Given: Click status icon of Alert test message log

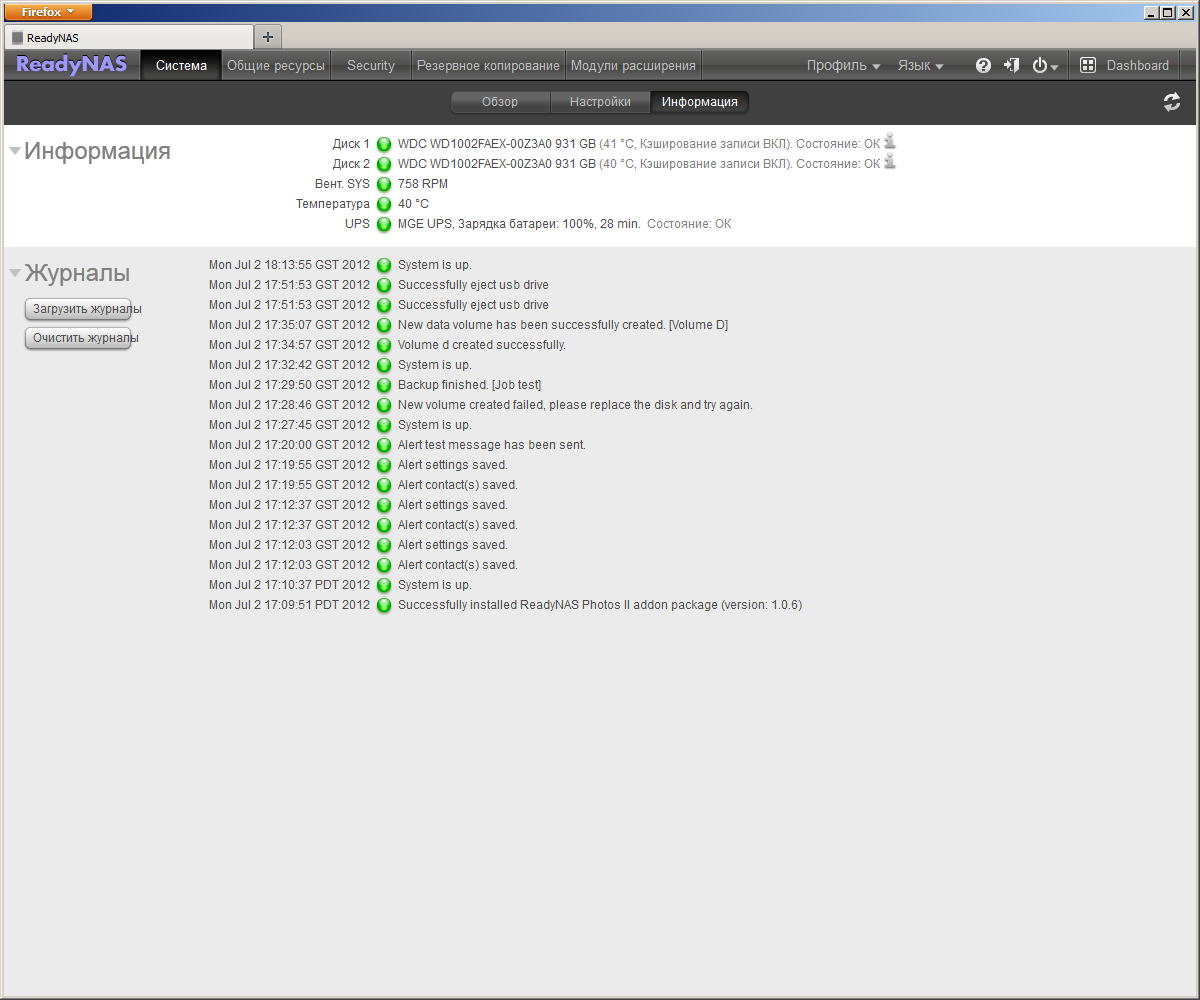Looking at the screenshot, I should point(384,445).
